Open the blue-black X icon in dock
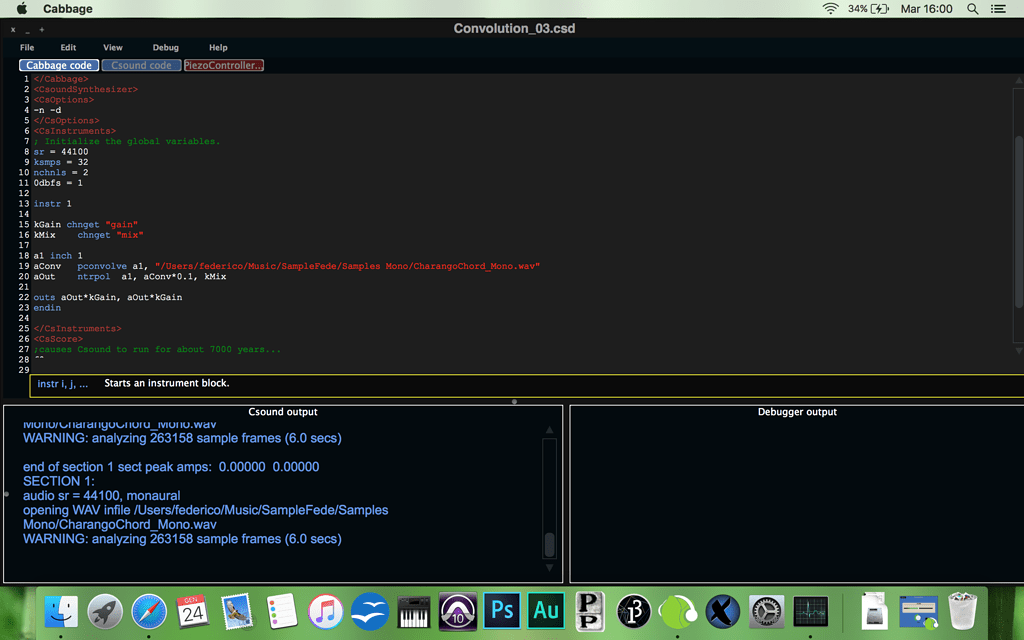 tap(722, 611)
